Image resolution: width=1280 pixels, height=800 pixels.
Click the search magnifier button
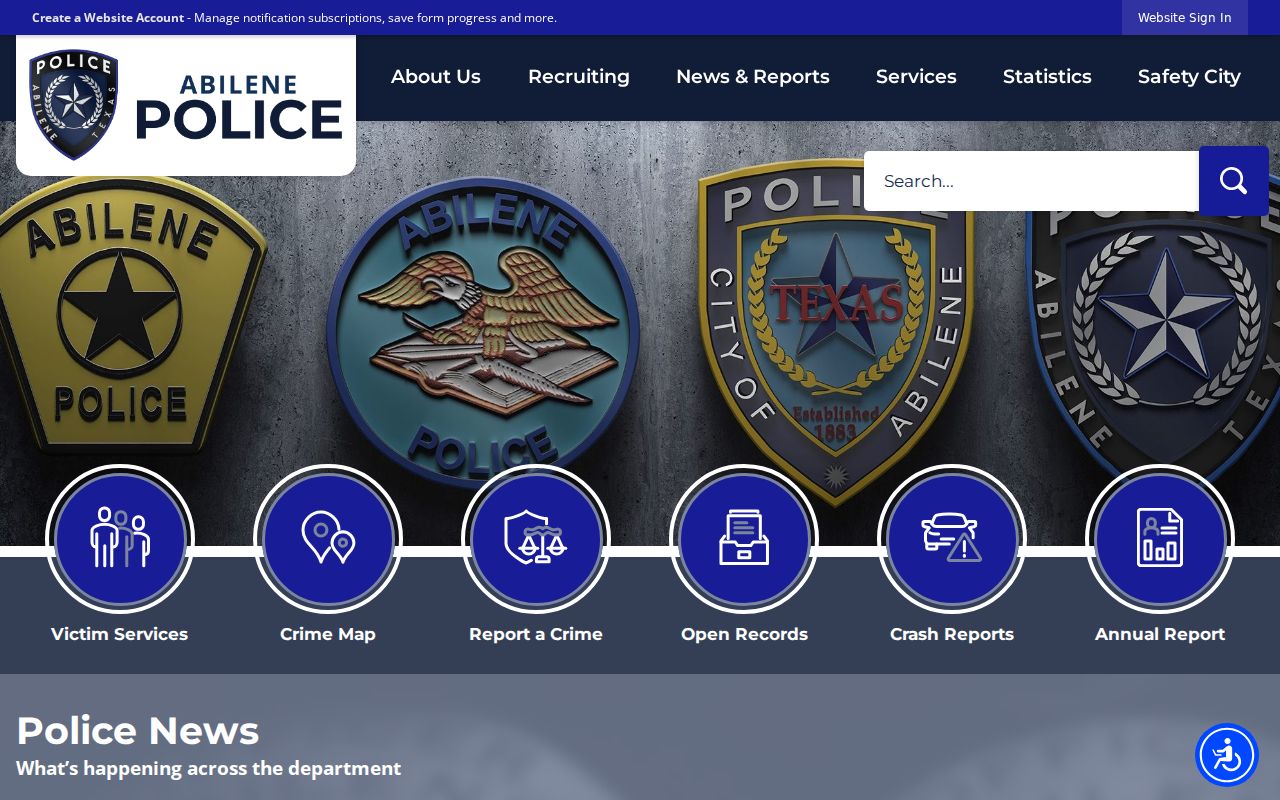click(x=1234, y=181)
